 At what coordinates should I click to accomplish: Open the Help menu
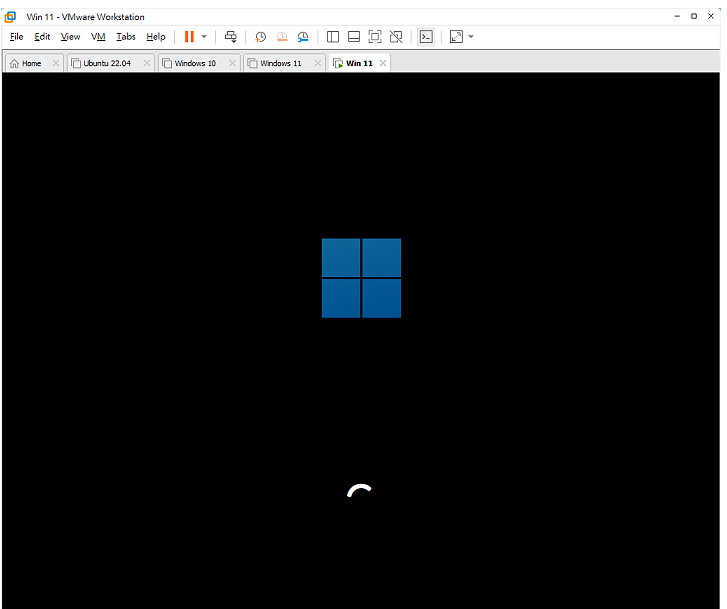pos(156,37)
